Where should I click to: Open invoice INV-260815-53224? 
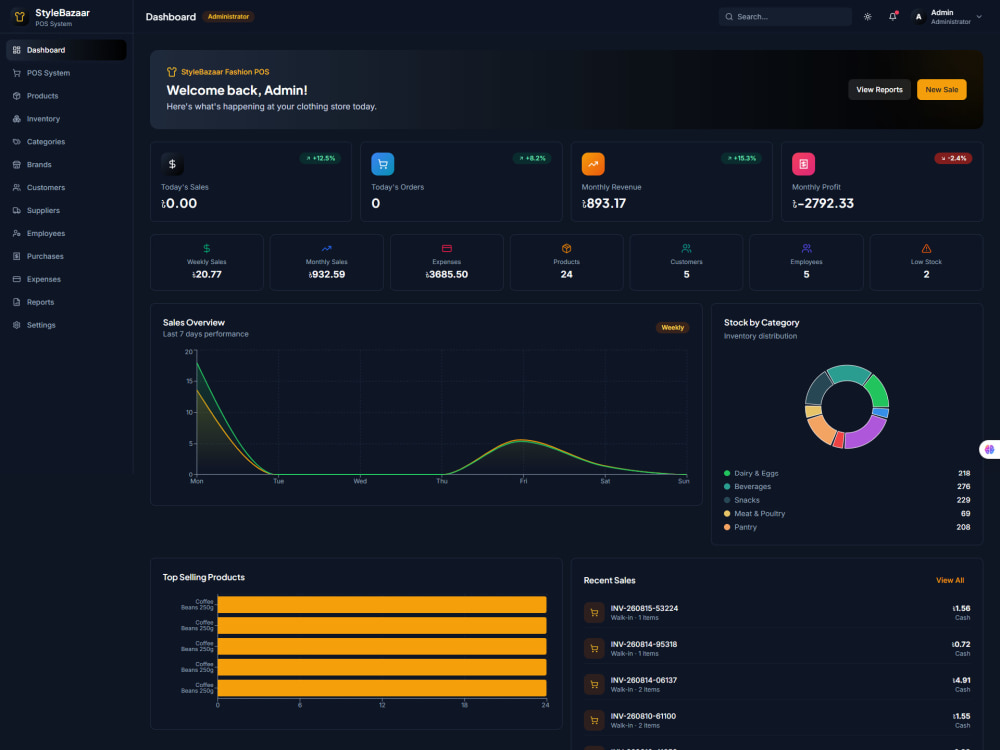tap(777, 612)
